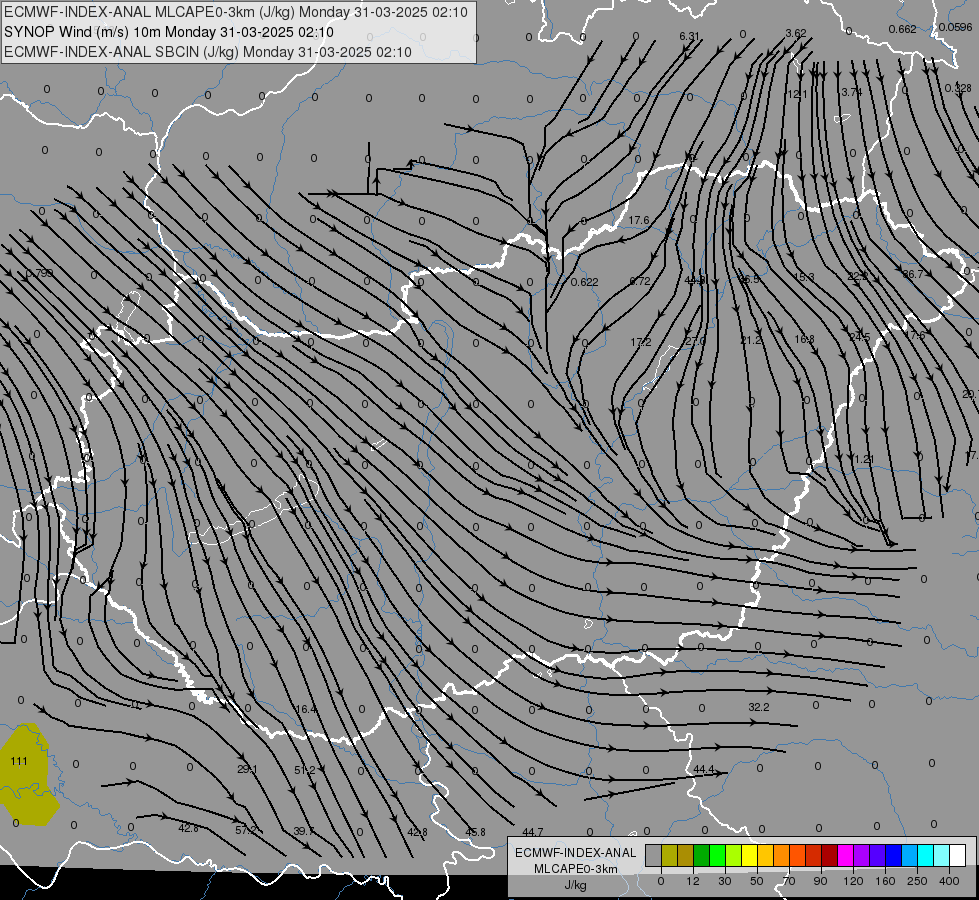The width and height of the screenshot is (979, 900).
Task: Click the '111' value on the olive area
Action: pos(19,761)
